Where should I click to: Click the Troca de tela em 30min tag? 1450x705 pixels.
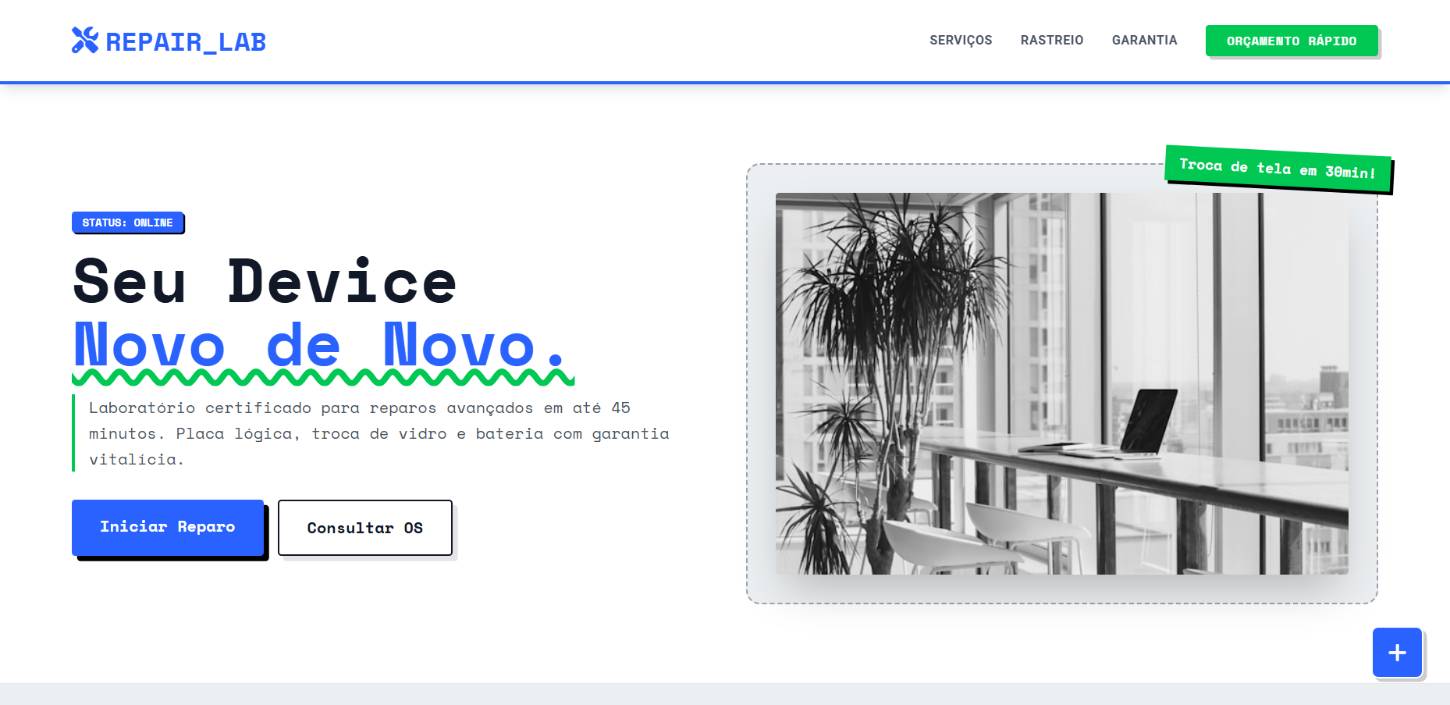1278,168
